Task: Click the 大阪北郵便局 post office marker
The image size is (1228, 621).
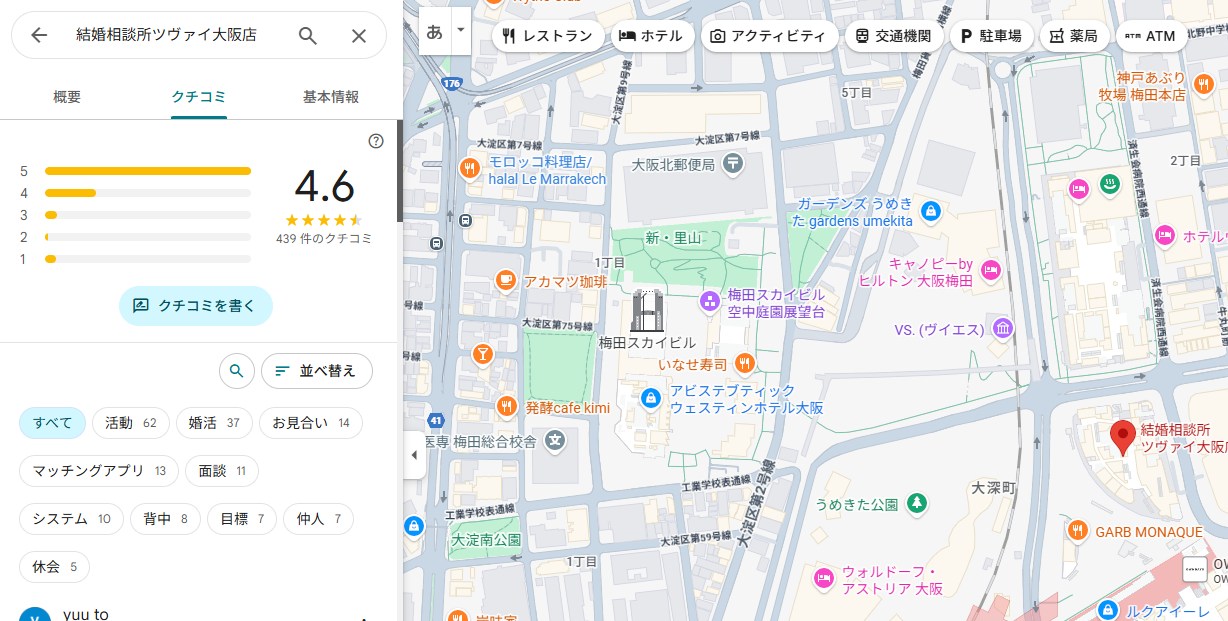Action: [733, 162]
